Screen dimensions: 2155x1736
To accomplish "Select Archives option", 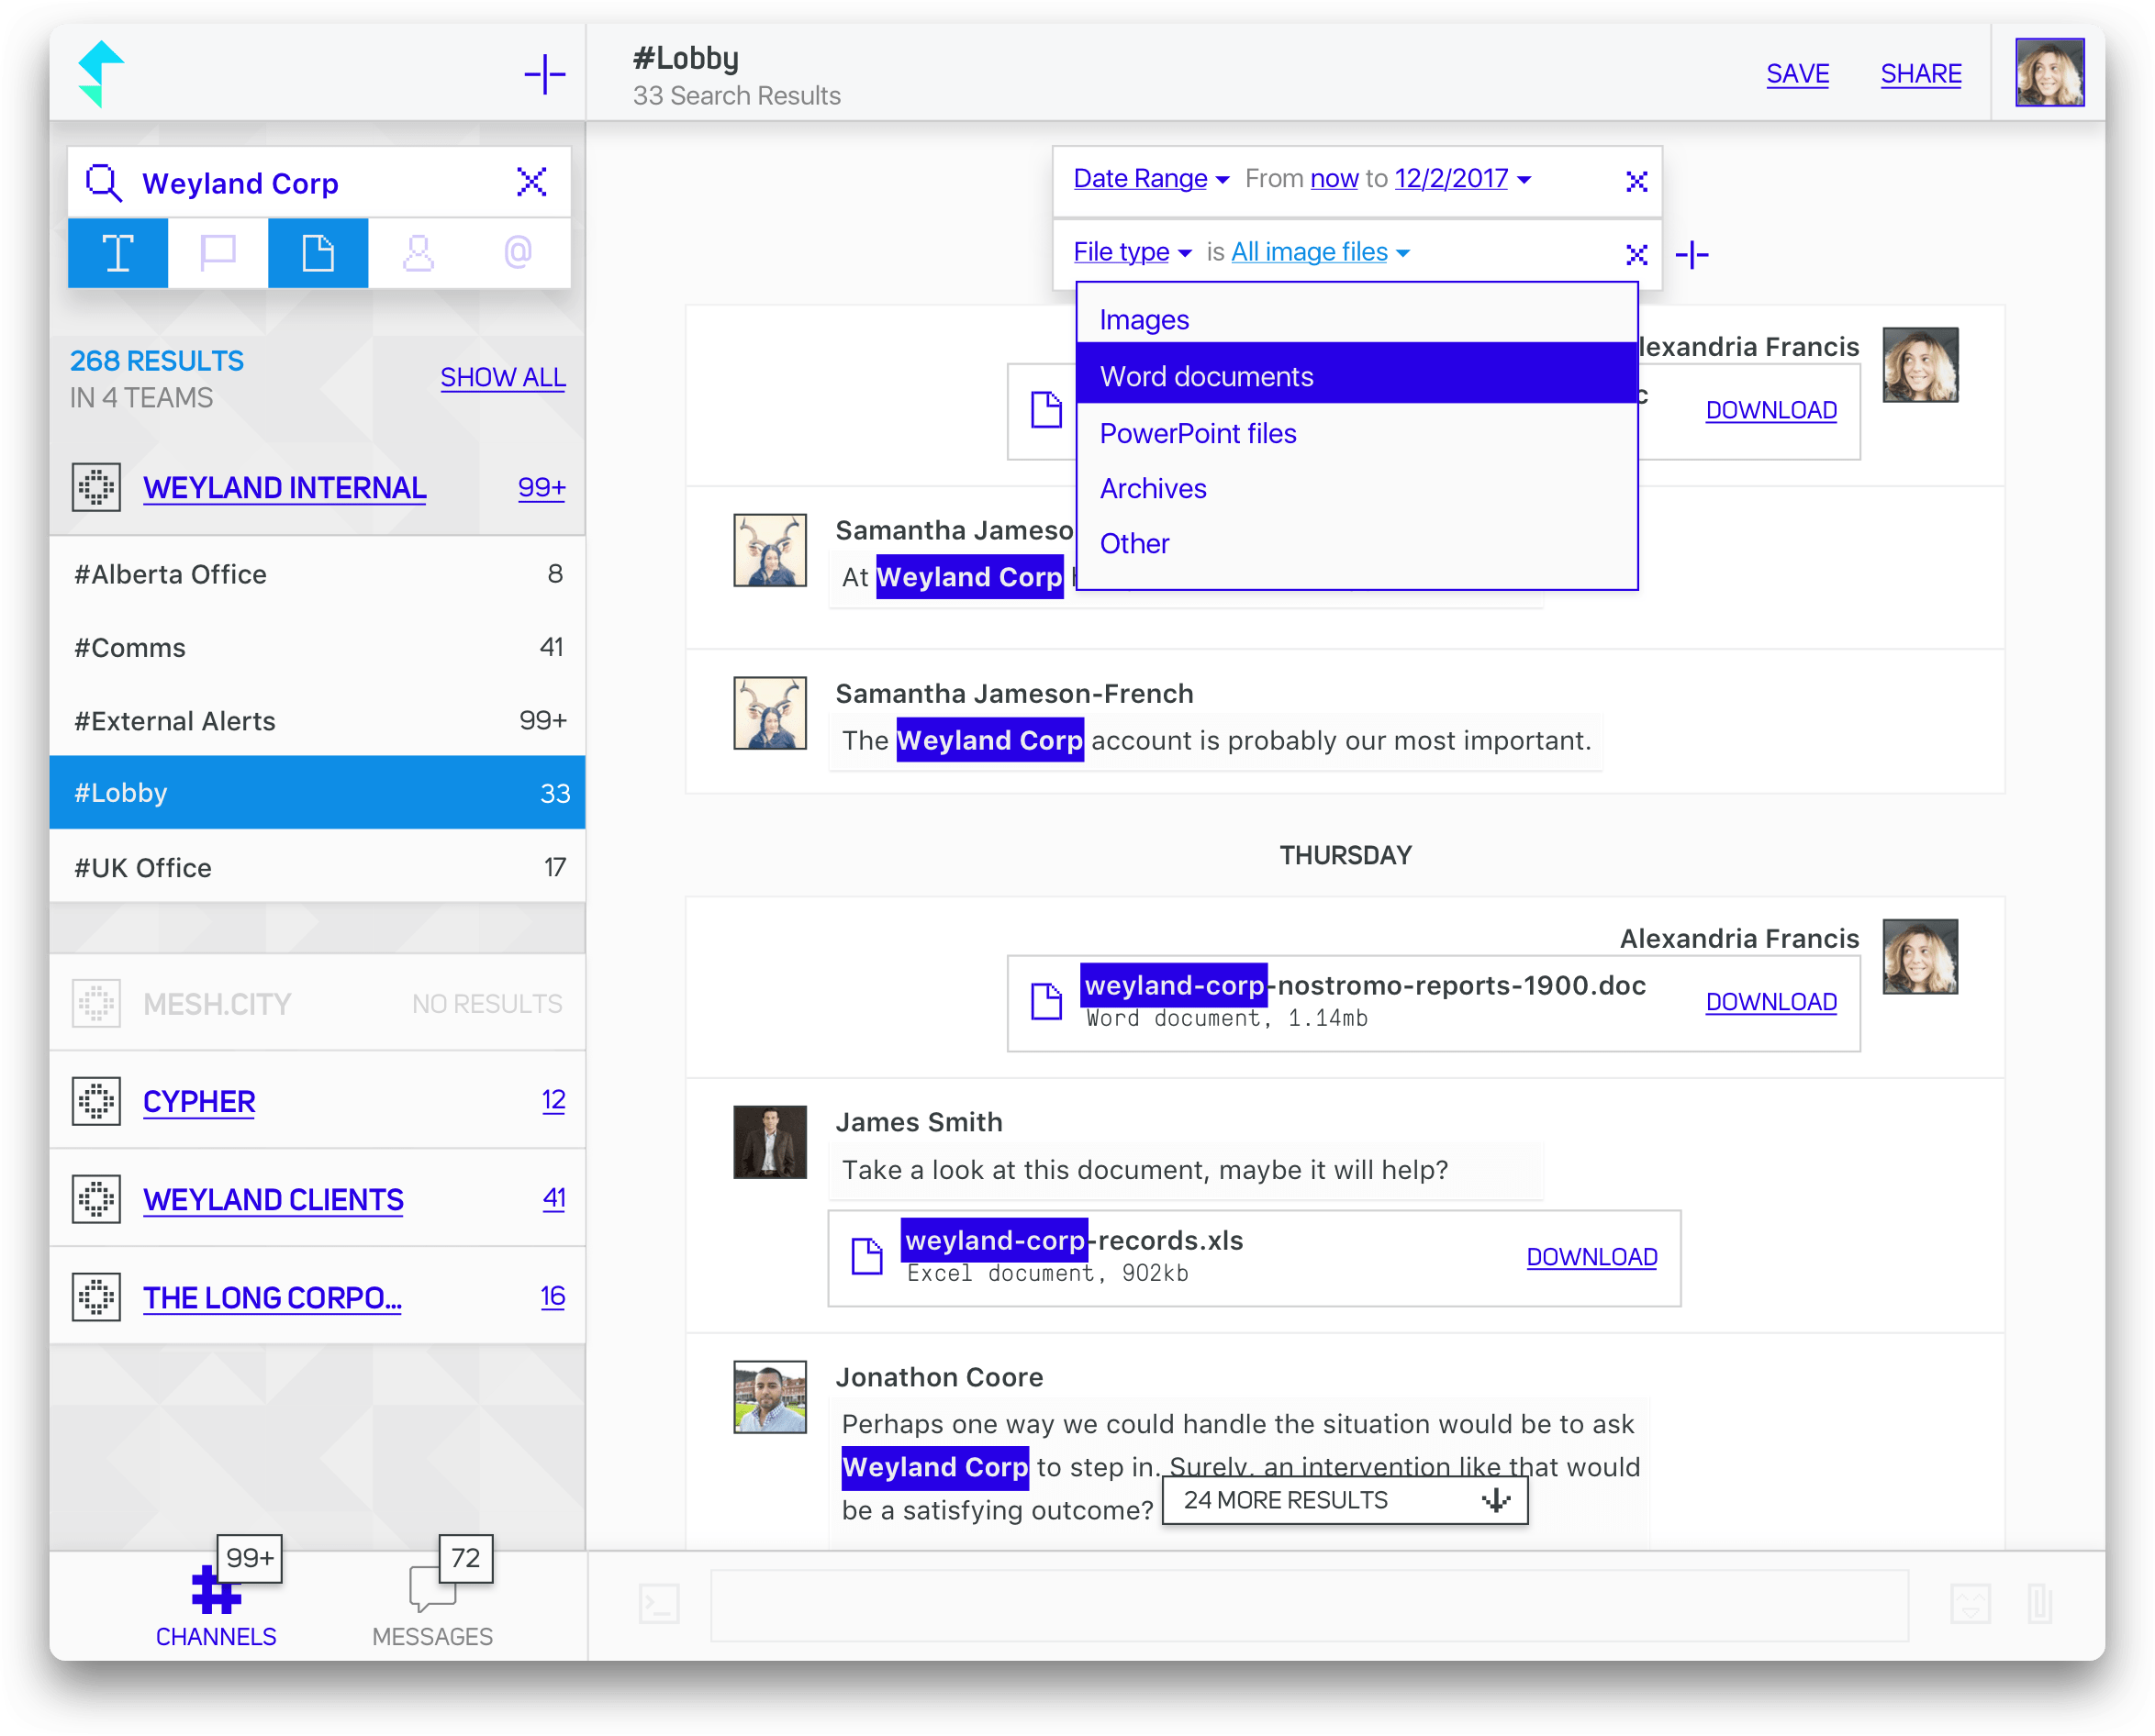I will tap(1356, 488).
